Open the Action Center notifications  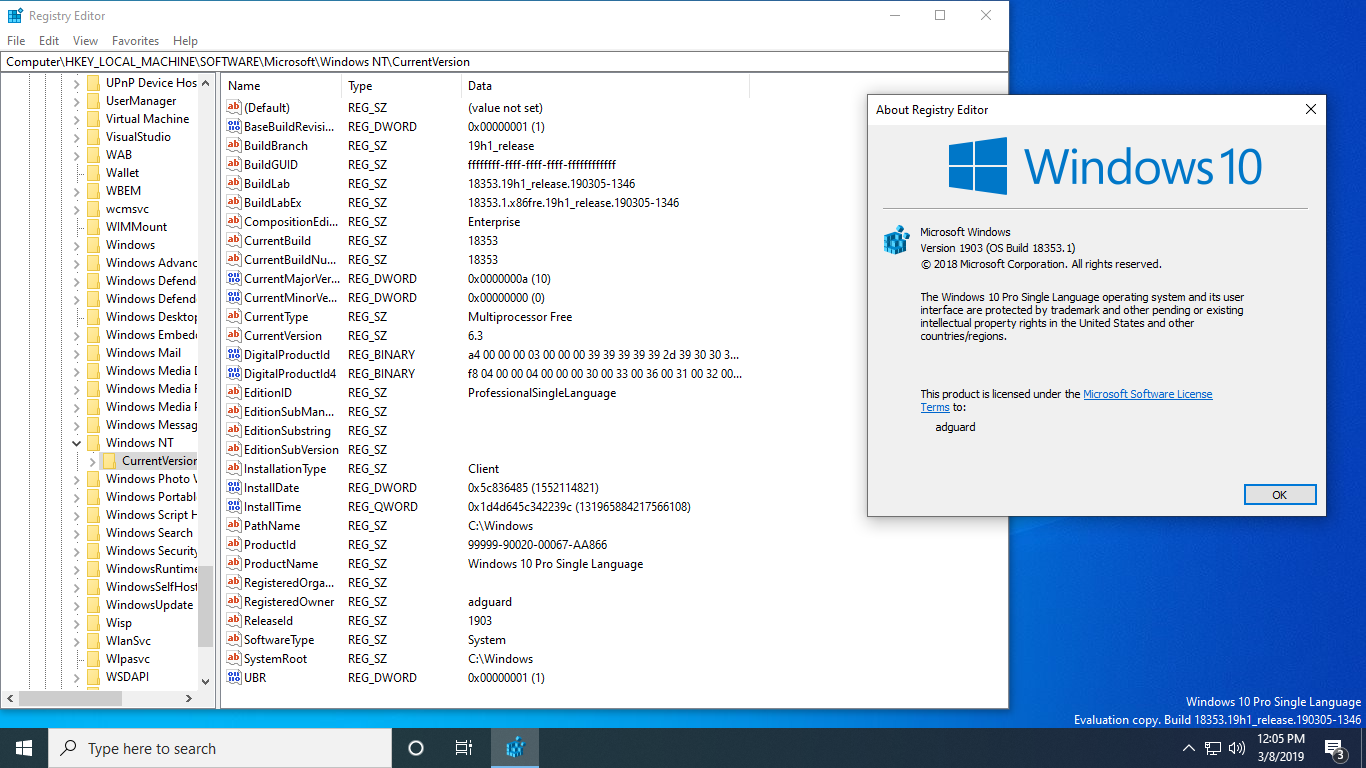pos(1335,748)
